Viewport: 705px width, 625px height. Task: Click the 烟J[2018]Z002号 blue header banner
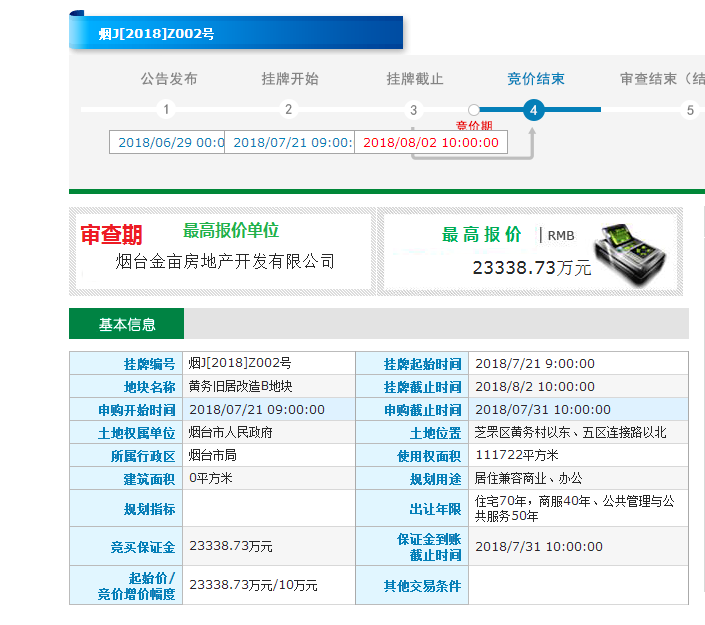[x=236, y=32]
